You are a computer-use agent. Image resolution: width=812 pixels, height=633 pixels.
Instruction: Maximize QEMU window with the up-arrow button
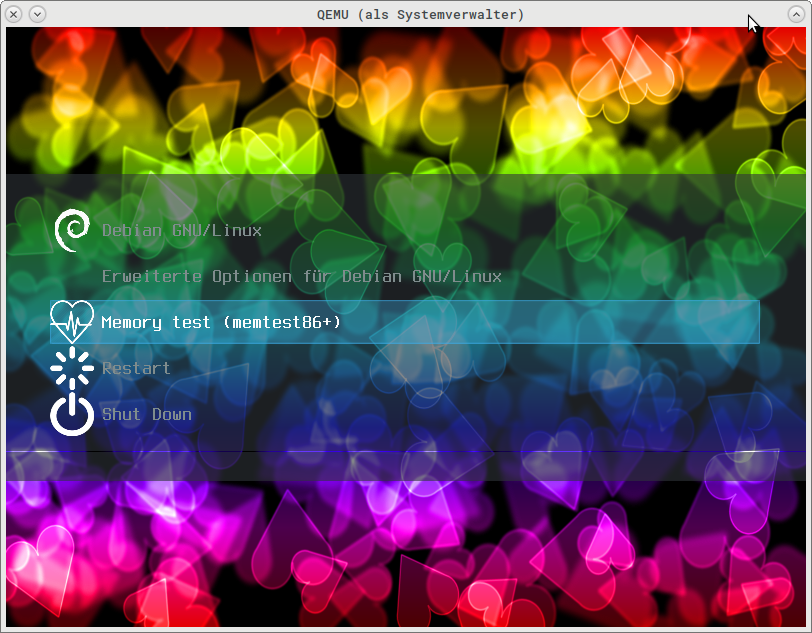(796, 14)
